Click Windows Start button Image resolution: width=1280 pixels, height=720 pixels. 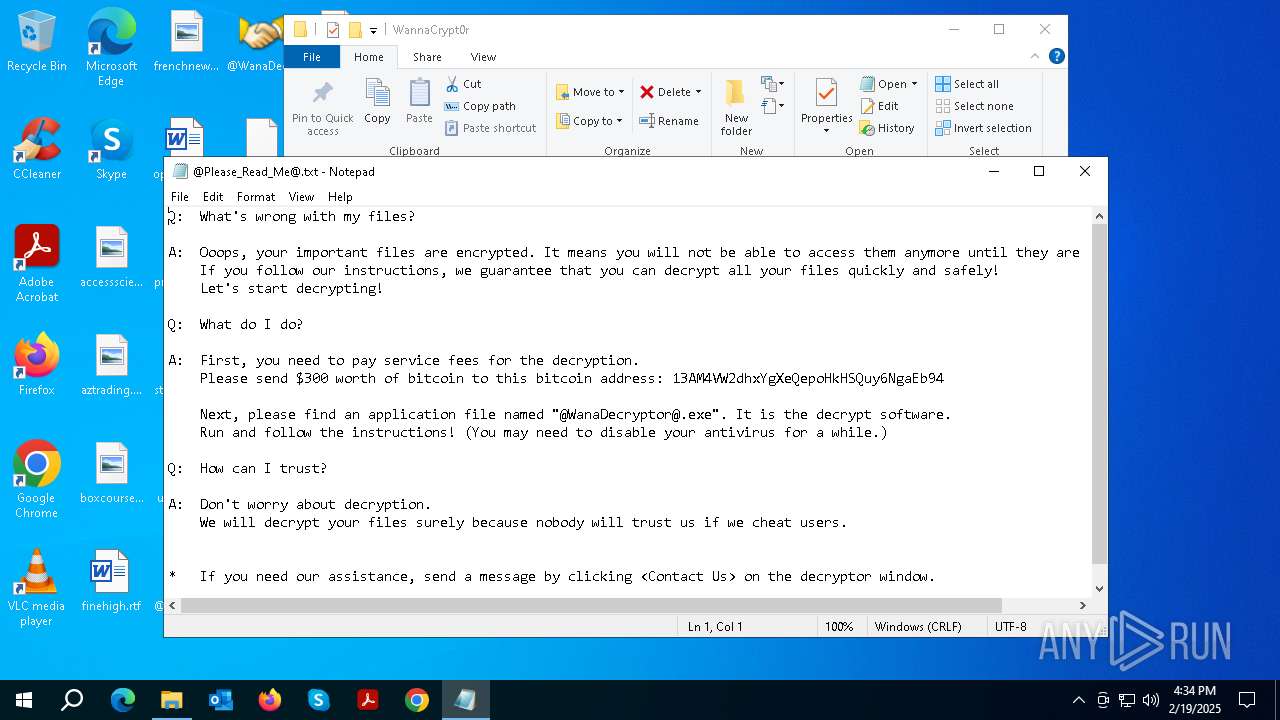[24, 700]
